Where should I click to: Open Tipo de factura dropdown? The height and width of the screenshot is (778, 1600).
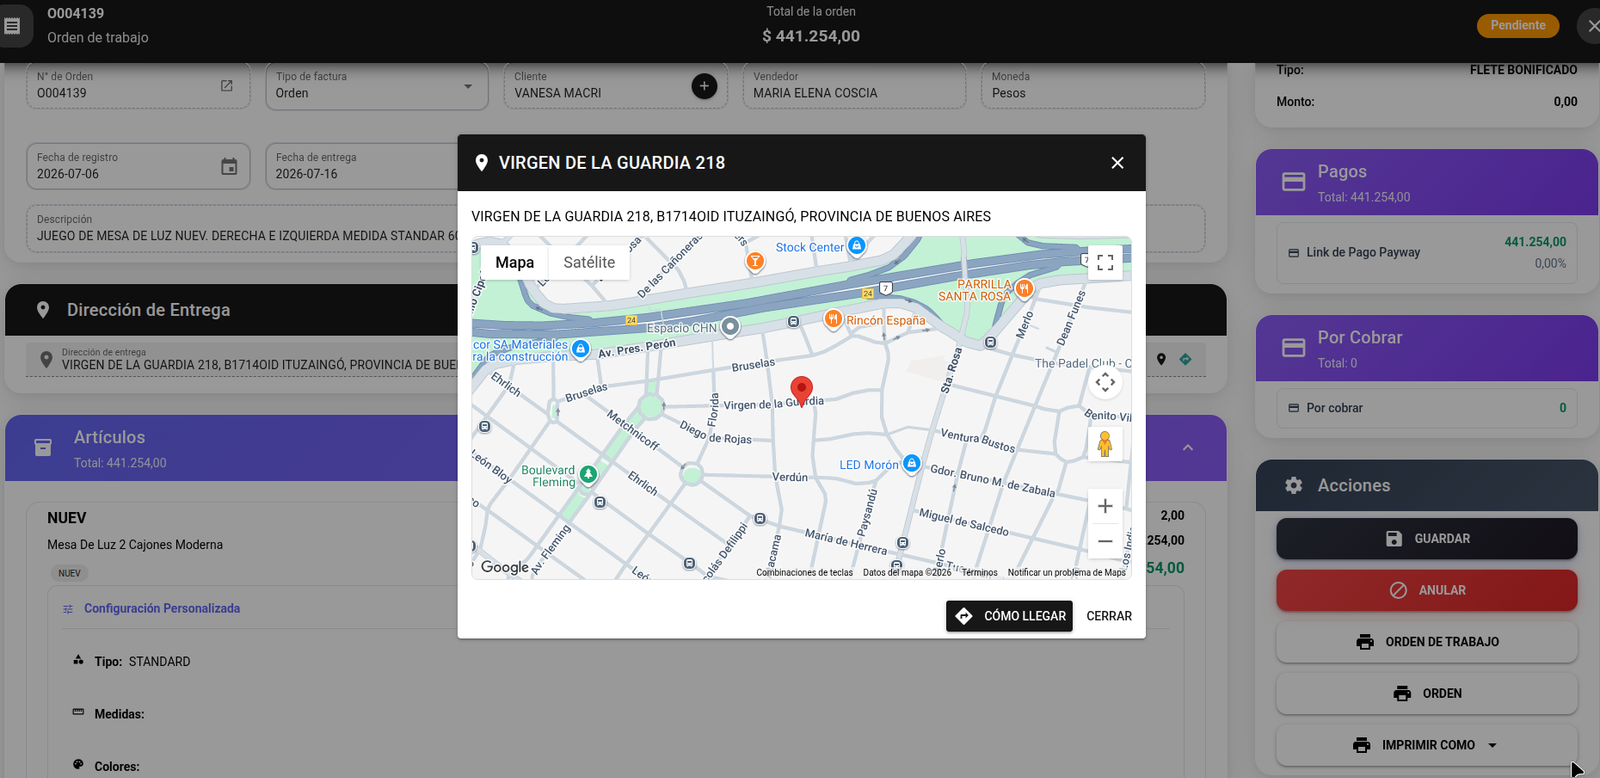click(x=376, y=86)
